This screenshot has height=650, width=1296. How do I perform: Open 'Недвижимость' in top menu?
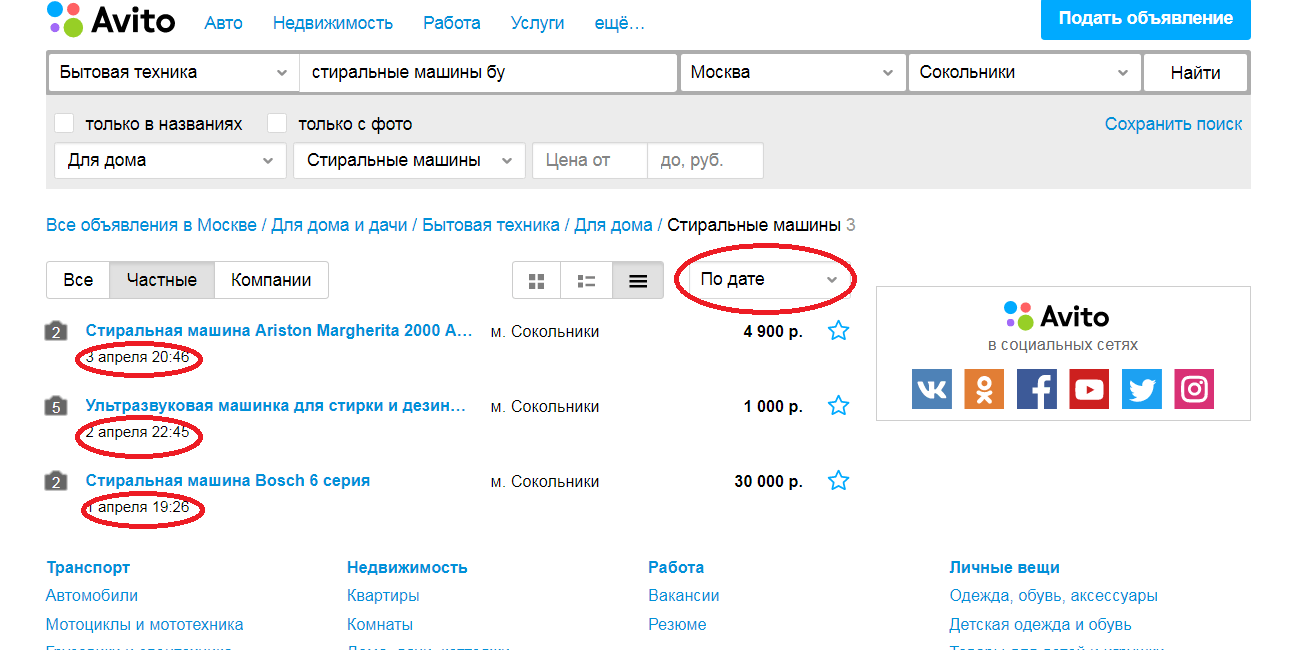[333, 22]
